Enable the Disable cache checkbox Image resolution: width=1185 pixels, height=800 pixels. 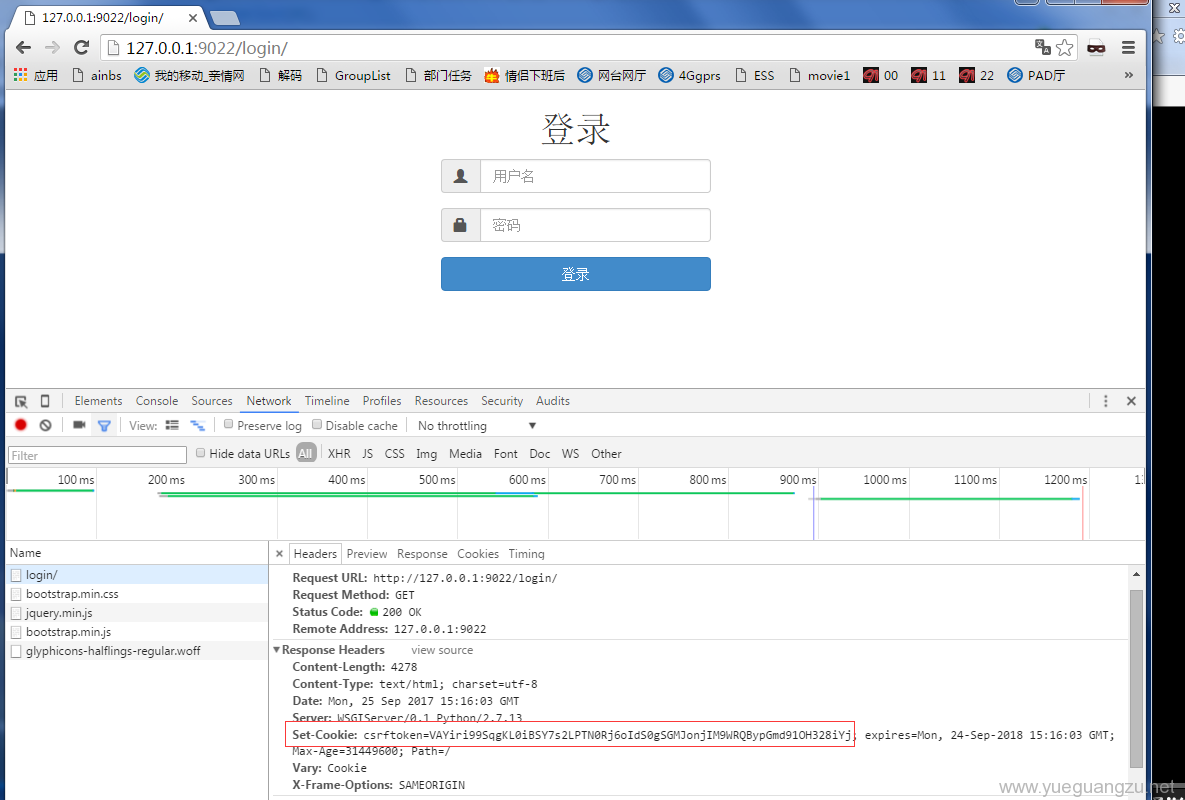317,425
